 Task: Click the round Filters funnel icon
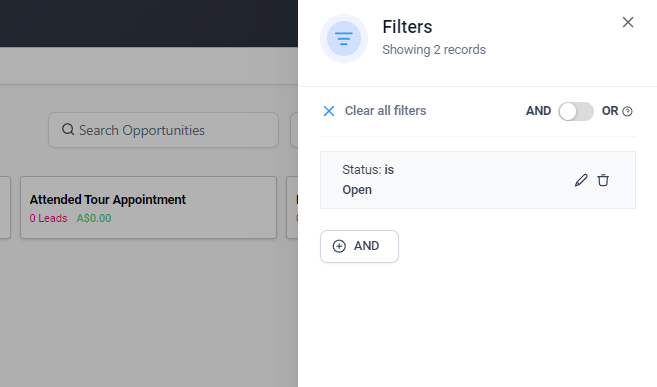click(x=344, y=39)
